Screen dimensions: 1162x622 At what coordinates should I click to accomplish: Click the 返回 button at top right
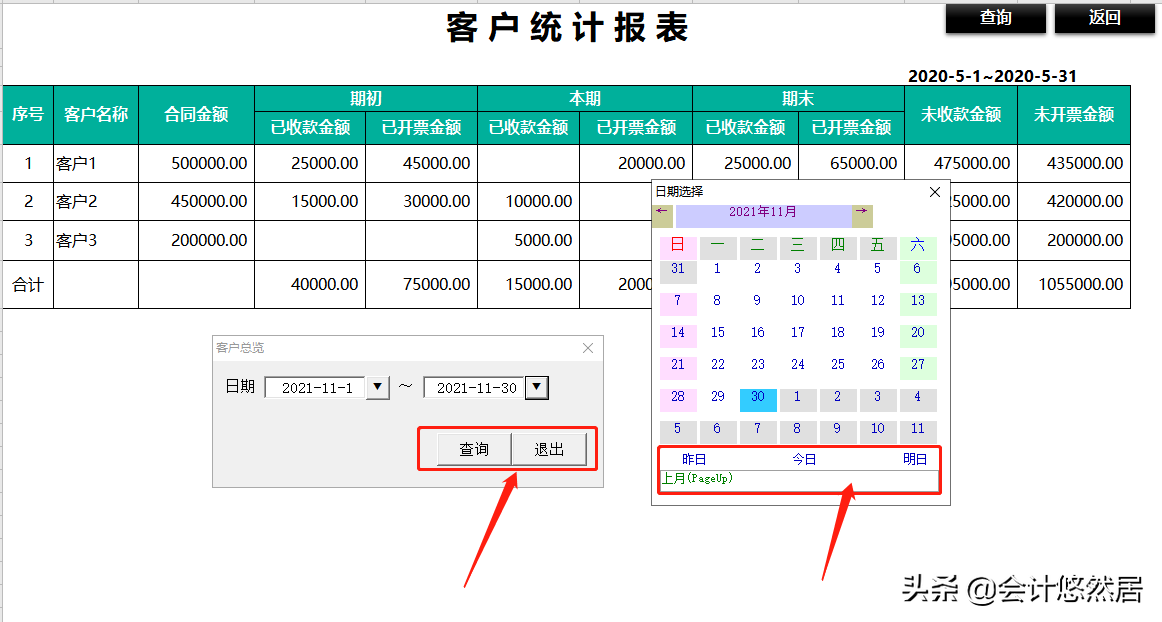click(1104, 17)
